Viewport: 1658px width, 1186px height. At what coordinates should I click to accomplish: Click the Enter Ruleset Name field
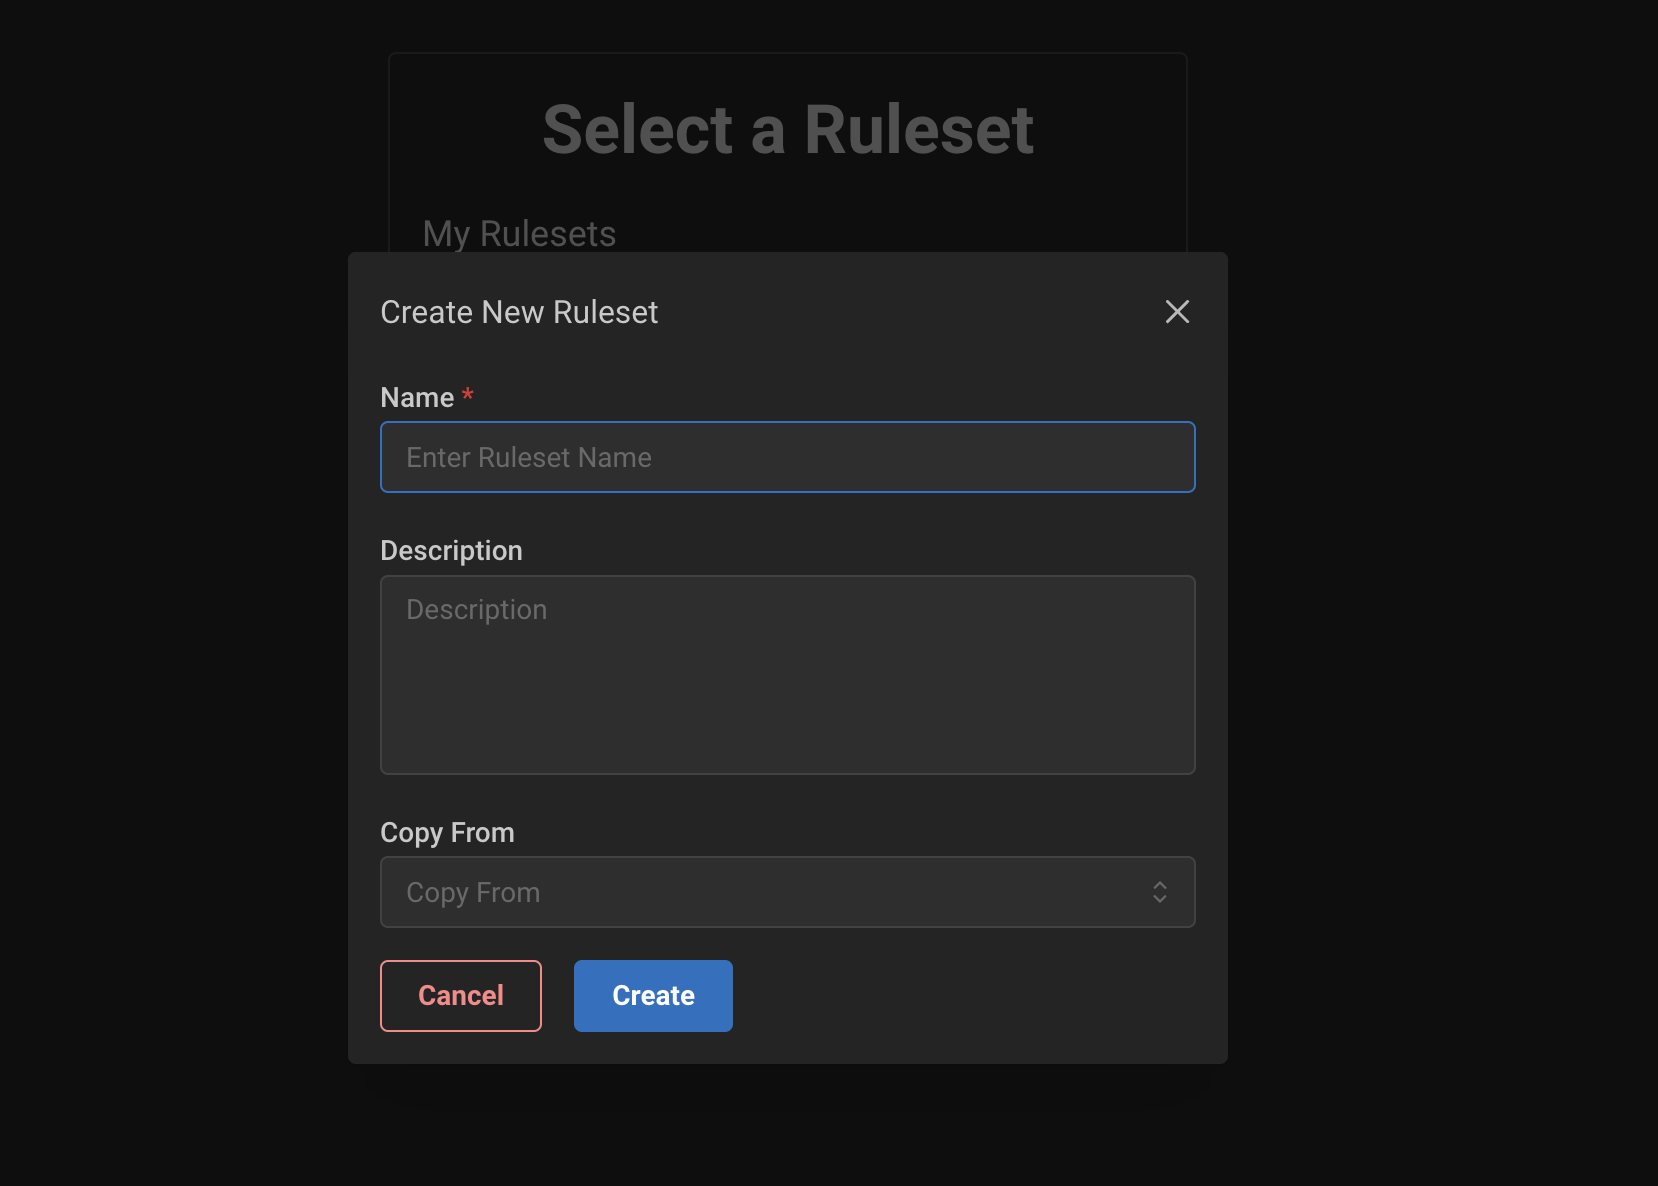pyautogui.click(x=788, y=457)
